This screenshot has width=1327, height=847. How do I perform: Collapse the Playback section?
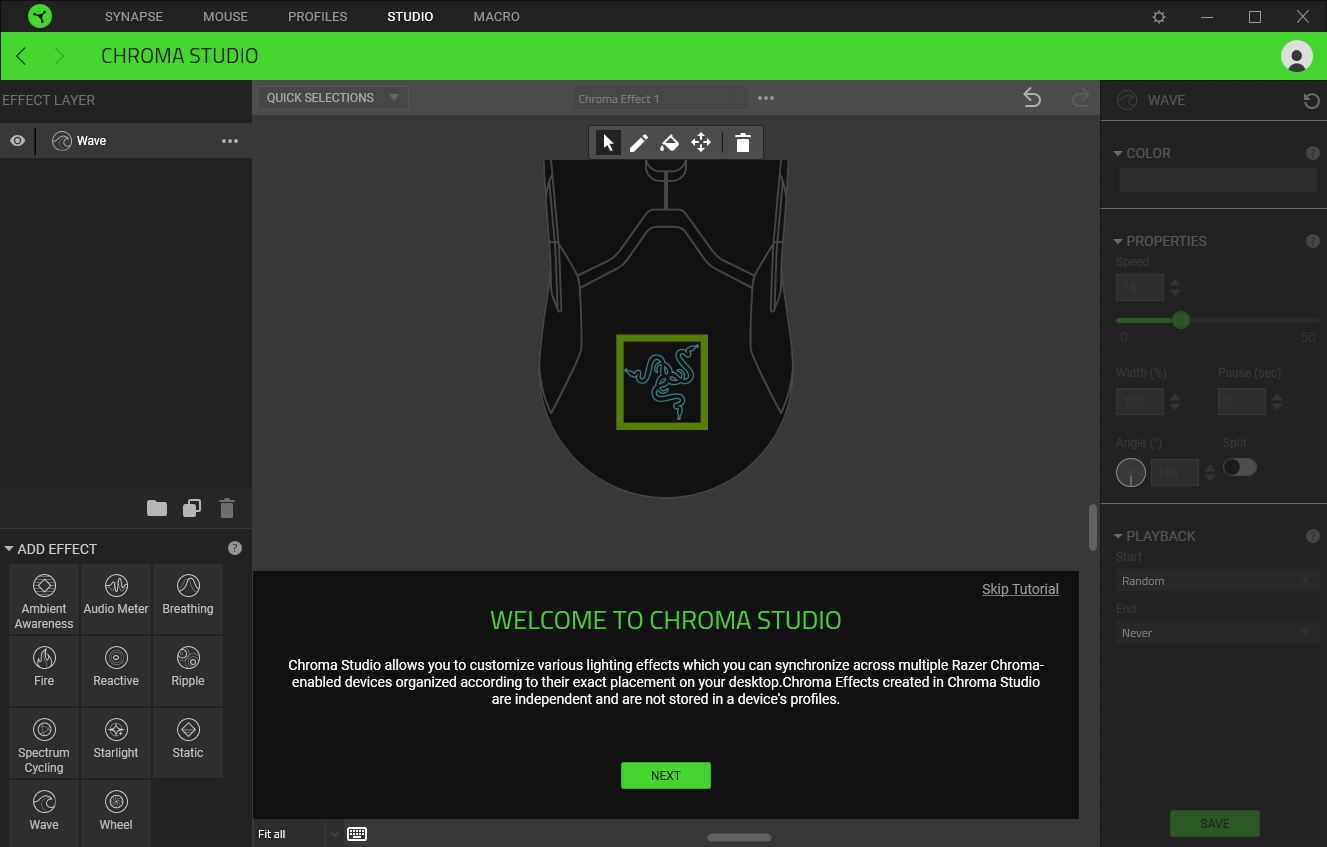coord(1118,536)
